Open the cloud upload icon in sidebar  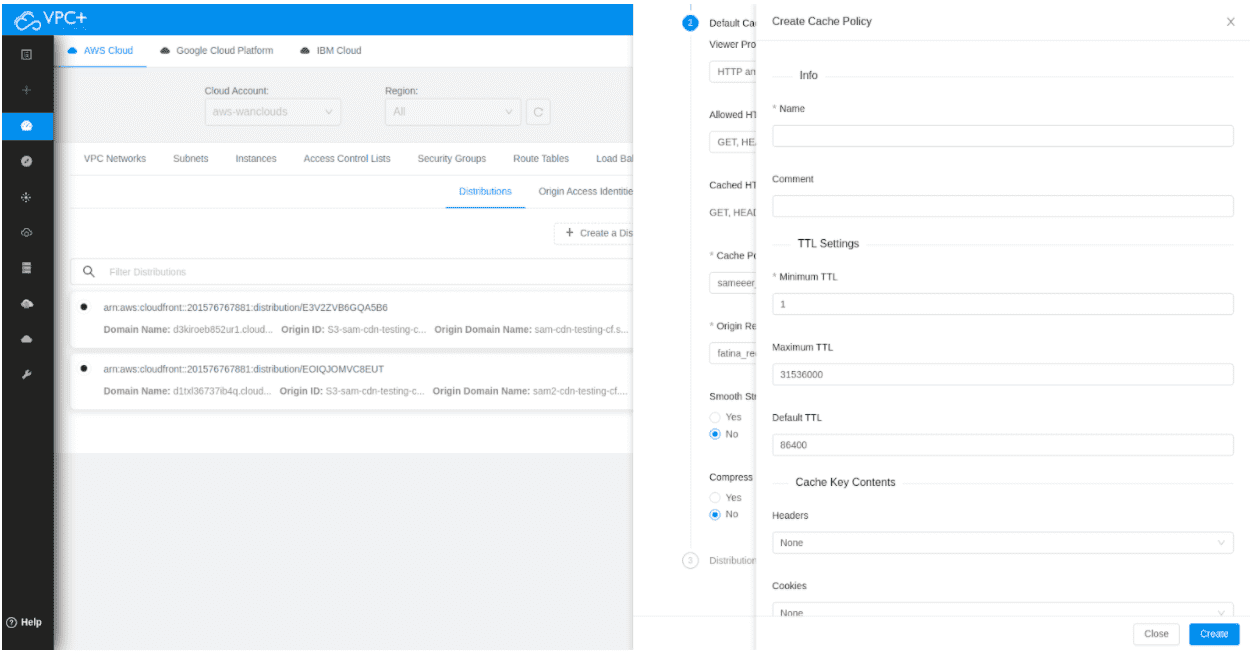click(27, 303)
